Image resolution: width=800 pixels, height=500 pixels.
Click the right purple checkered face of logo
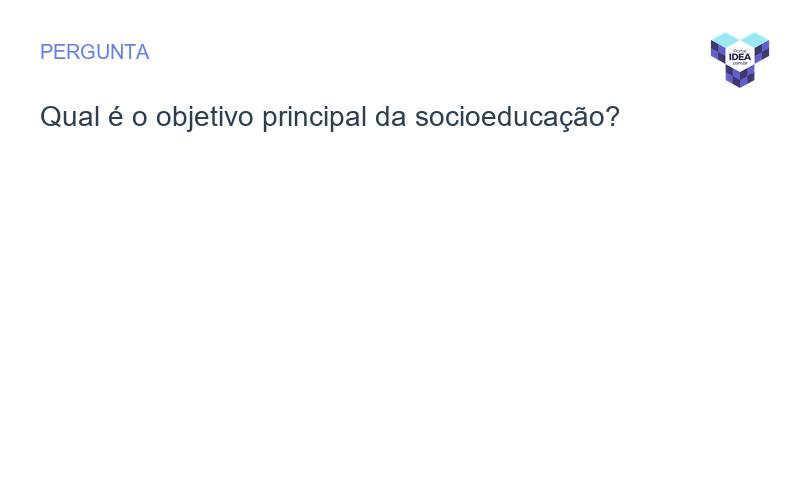[x=763, y=51]
